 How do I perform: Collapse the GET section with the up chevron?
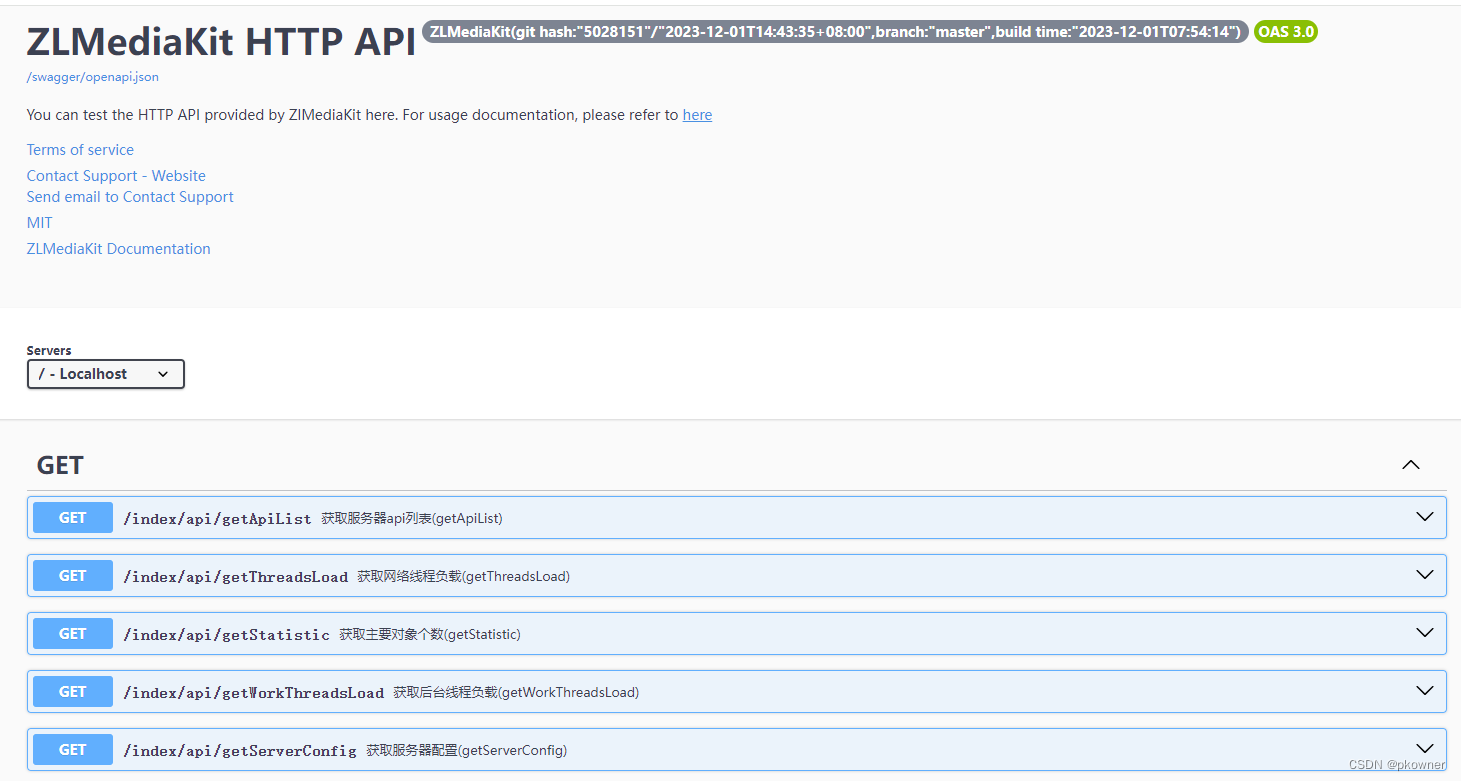[x=1411, y=465]
